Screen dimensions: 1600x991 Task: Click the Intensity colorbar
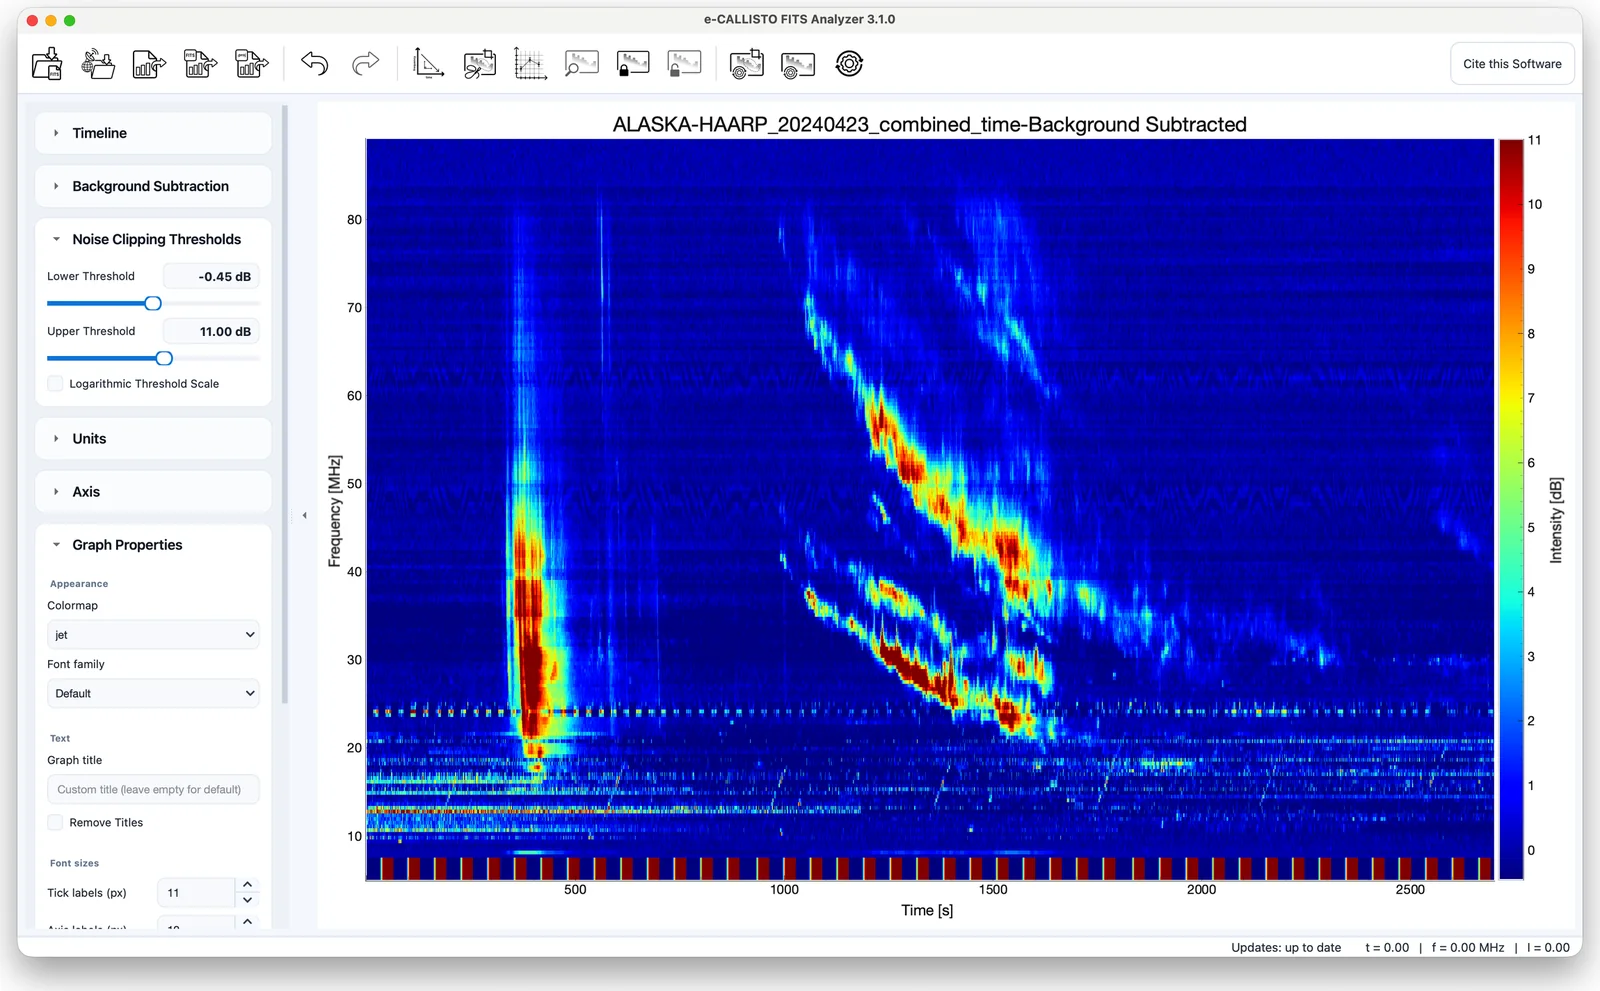tap(1510, 509)
